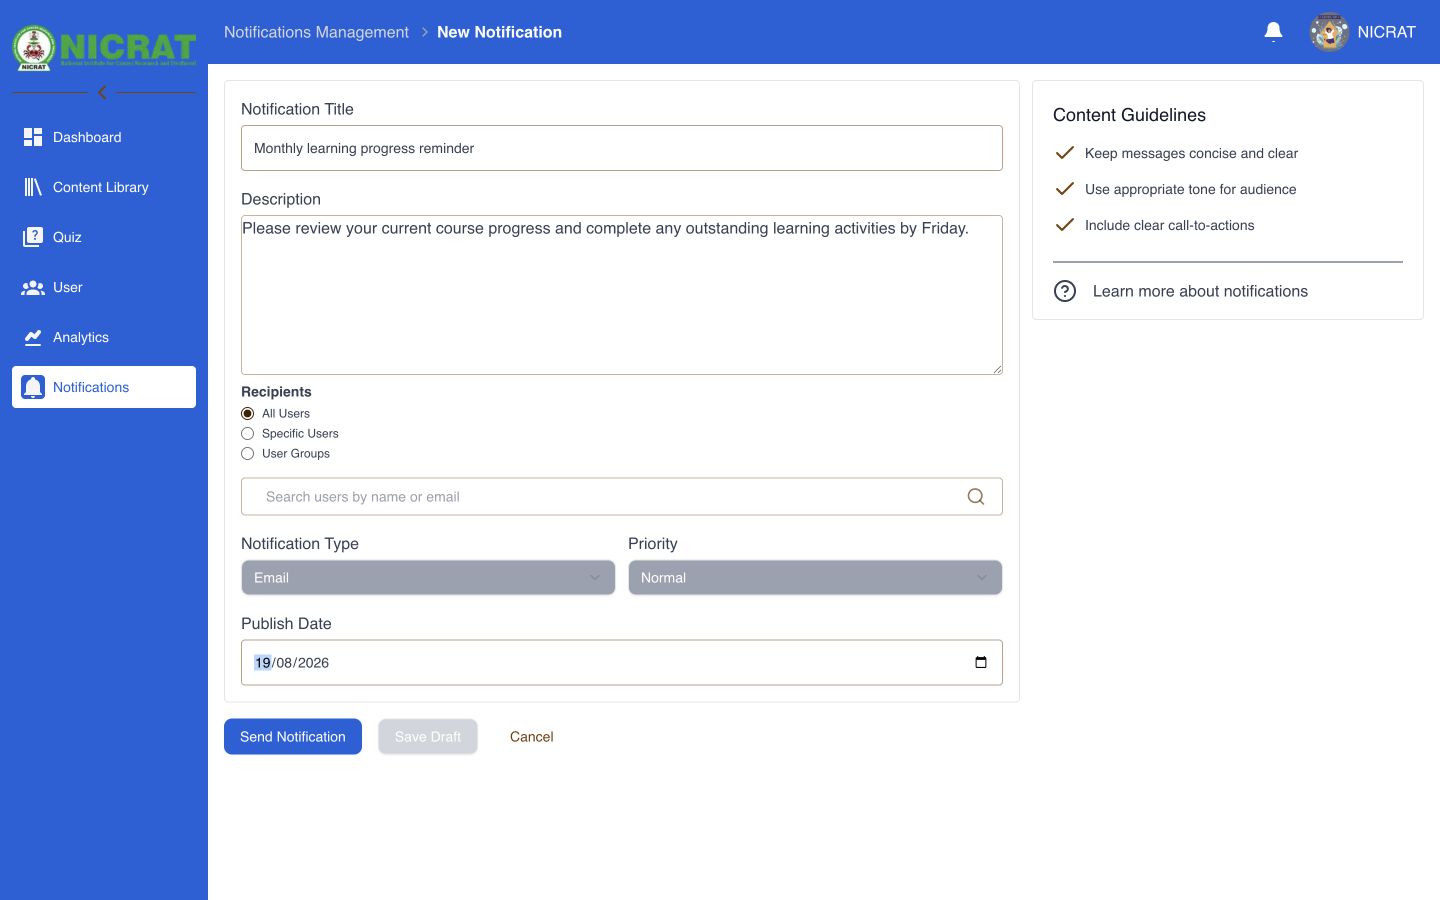Image resolution: width=1440 pixels, height=900 pixels.
Task: Open the NICRAT username in header
Action: point(1386,32)
